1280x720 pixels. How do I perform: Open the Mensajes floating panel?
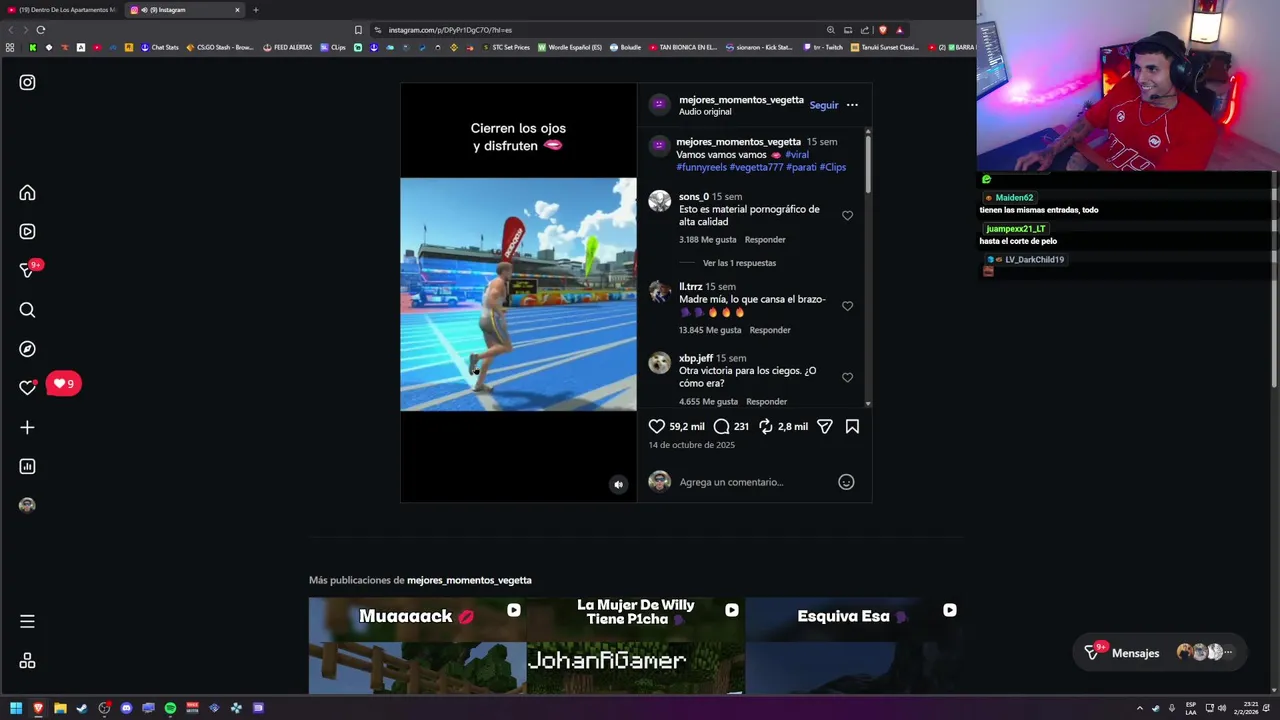pos(1159,653)
